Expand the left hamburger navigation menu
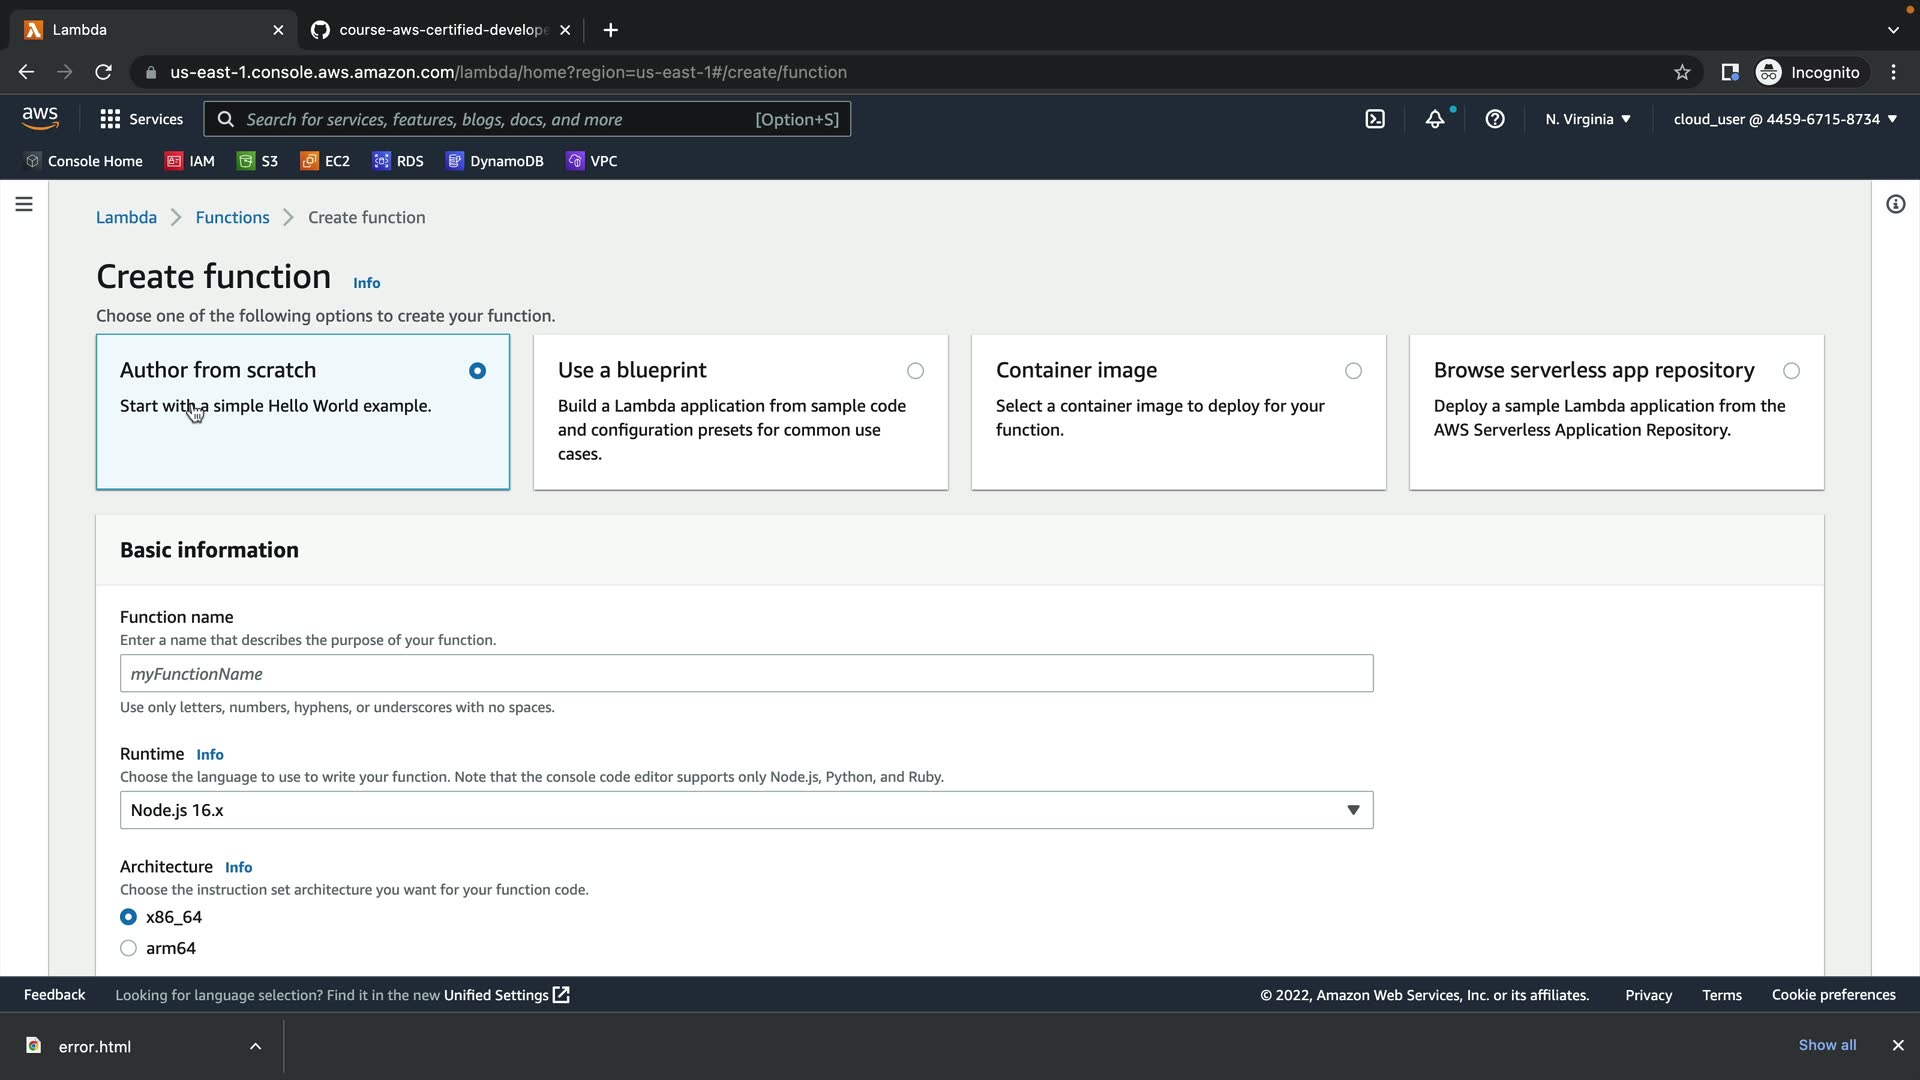 24,204
